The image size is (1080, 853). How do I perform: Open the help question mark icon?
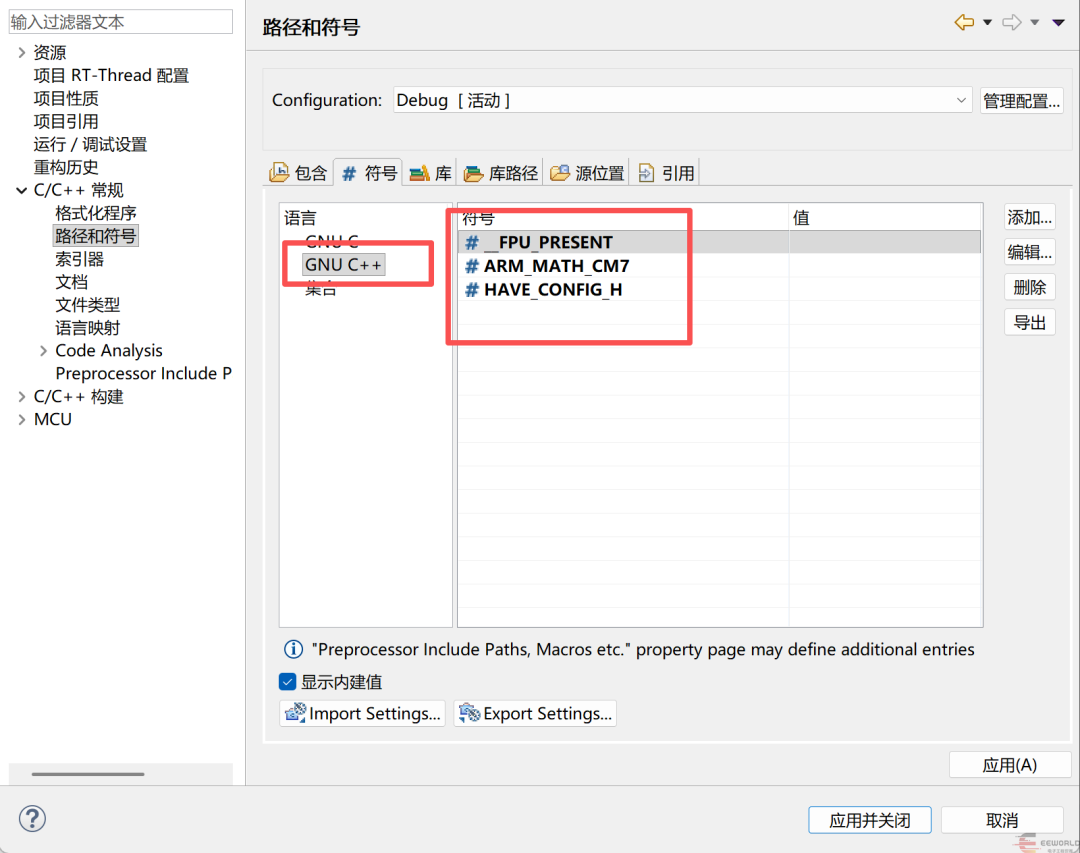click(32, 819)
